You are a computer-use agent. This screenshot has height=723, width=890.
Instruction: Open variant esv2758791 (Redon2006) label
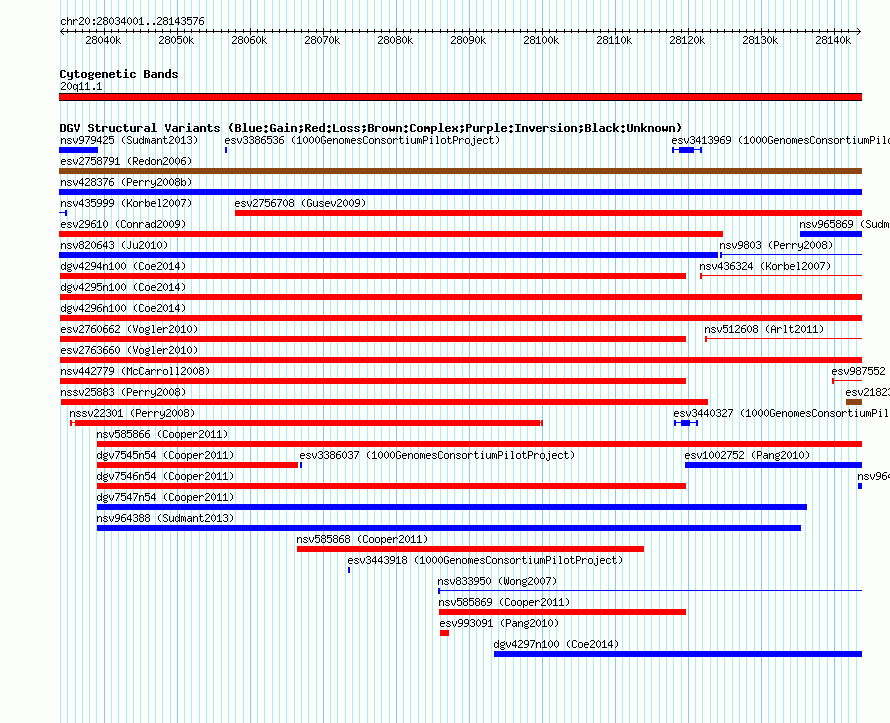126,161
